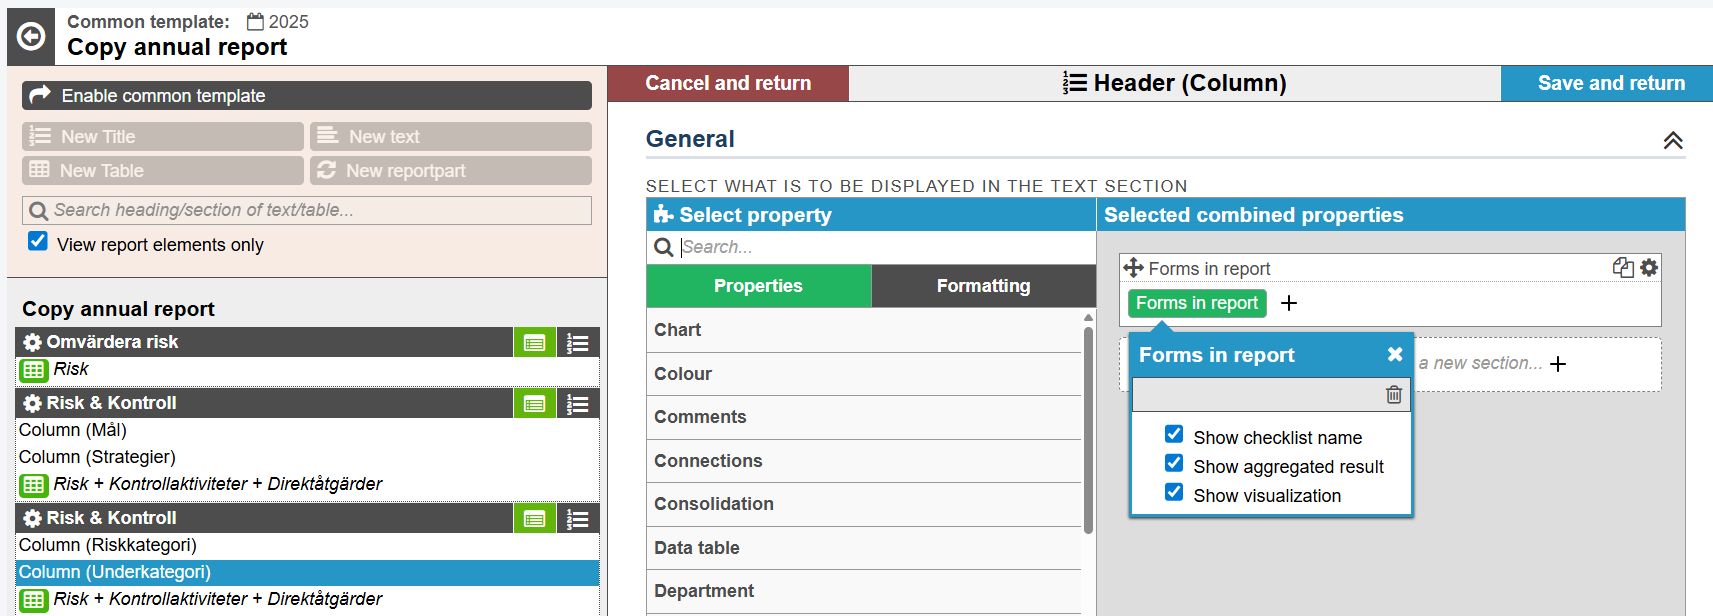1713x616 pixels.
Task: Switch to the Formatting tab
Action: tap(983, 286)
